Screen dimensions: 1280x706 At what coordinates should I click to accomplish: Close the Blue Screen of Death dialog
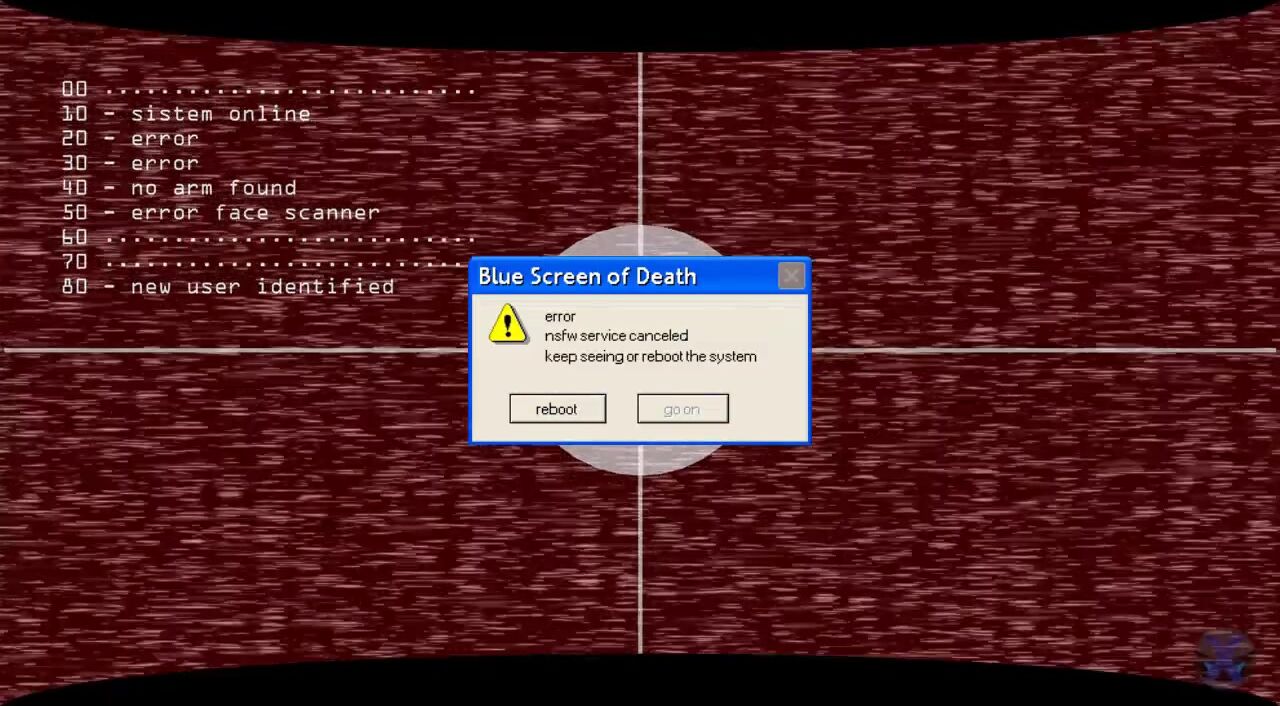tap(791, 276)
